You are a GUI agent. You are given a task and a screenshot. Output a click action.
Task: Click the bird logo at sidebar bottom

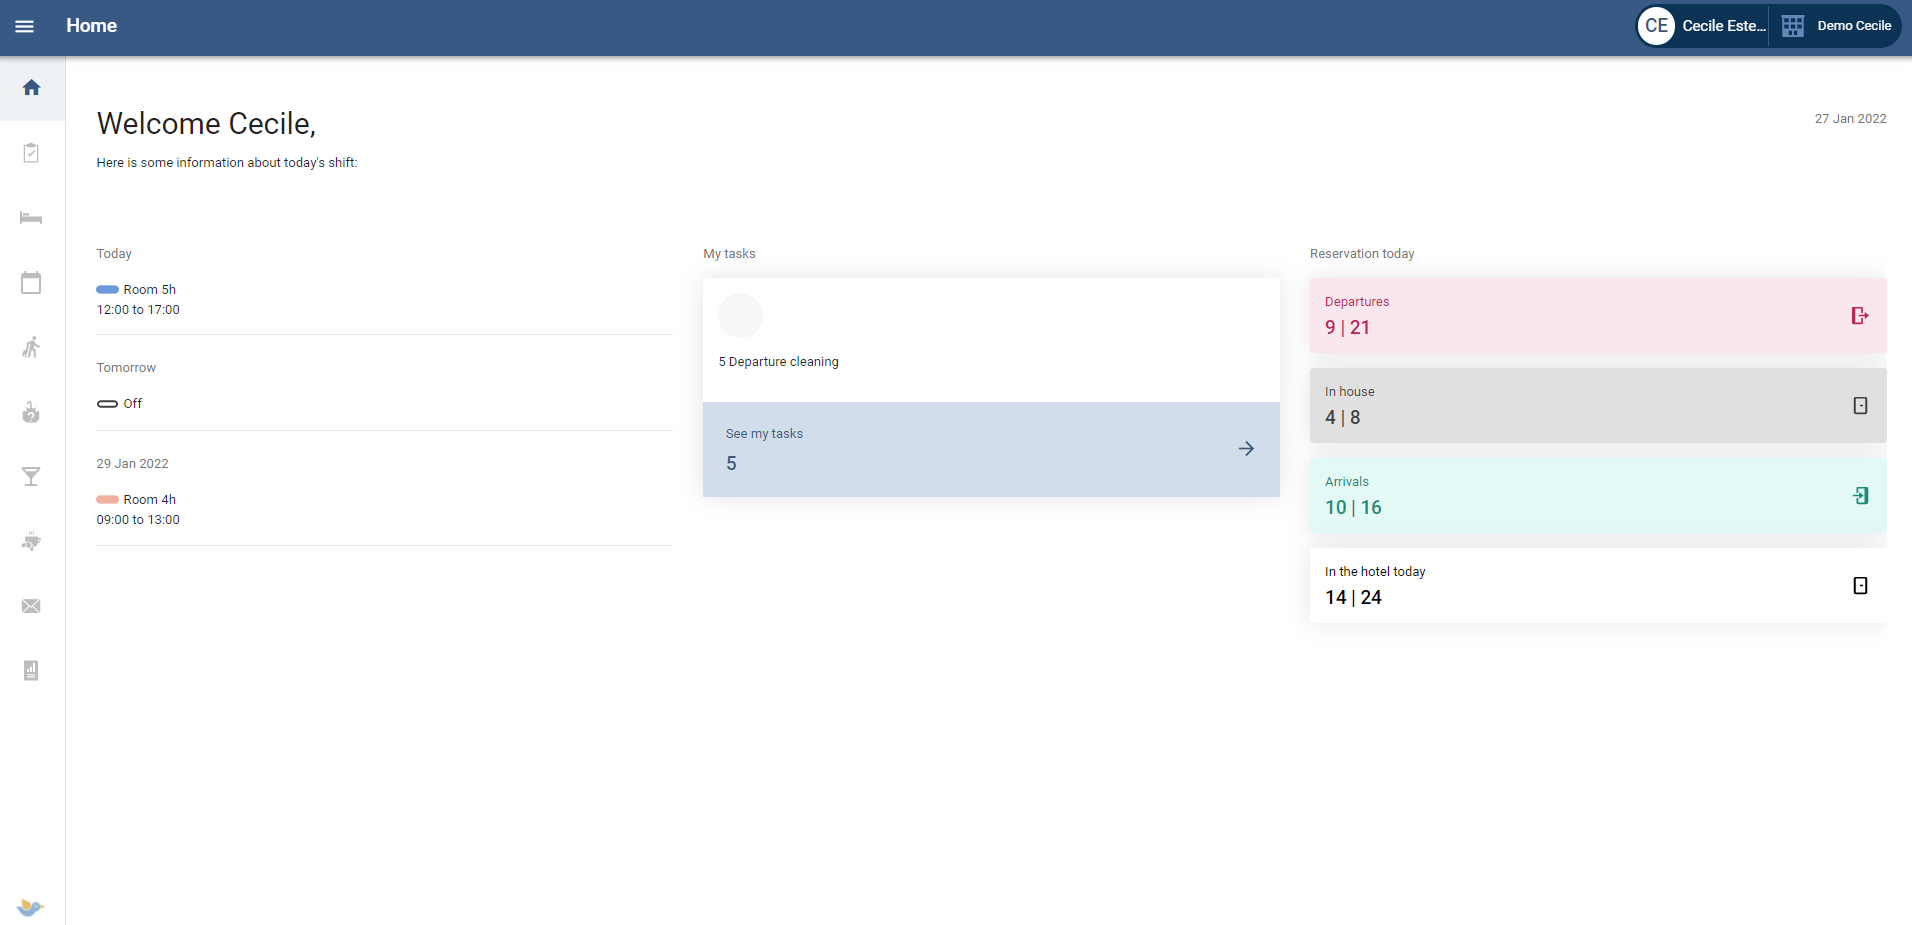coord(31,906)
